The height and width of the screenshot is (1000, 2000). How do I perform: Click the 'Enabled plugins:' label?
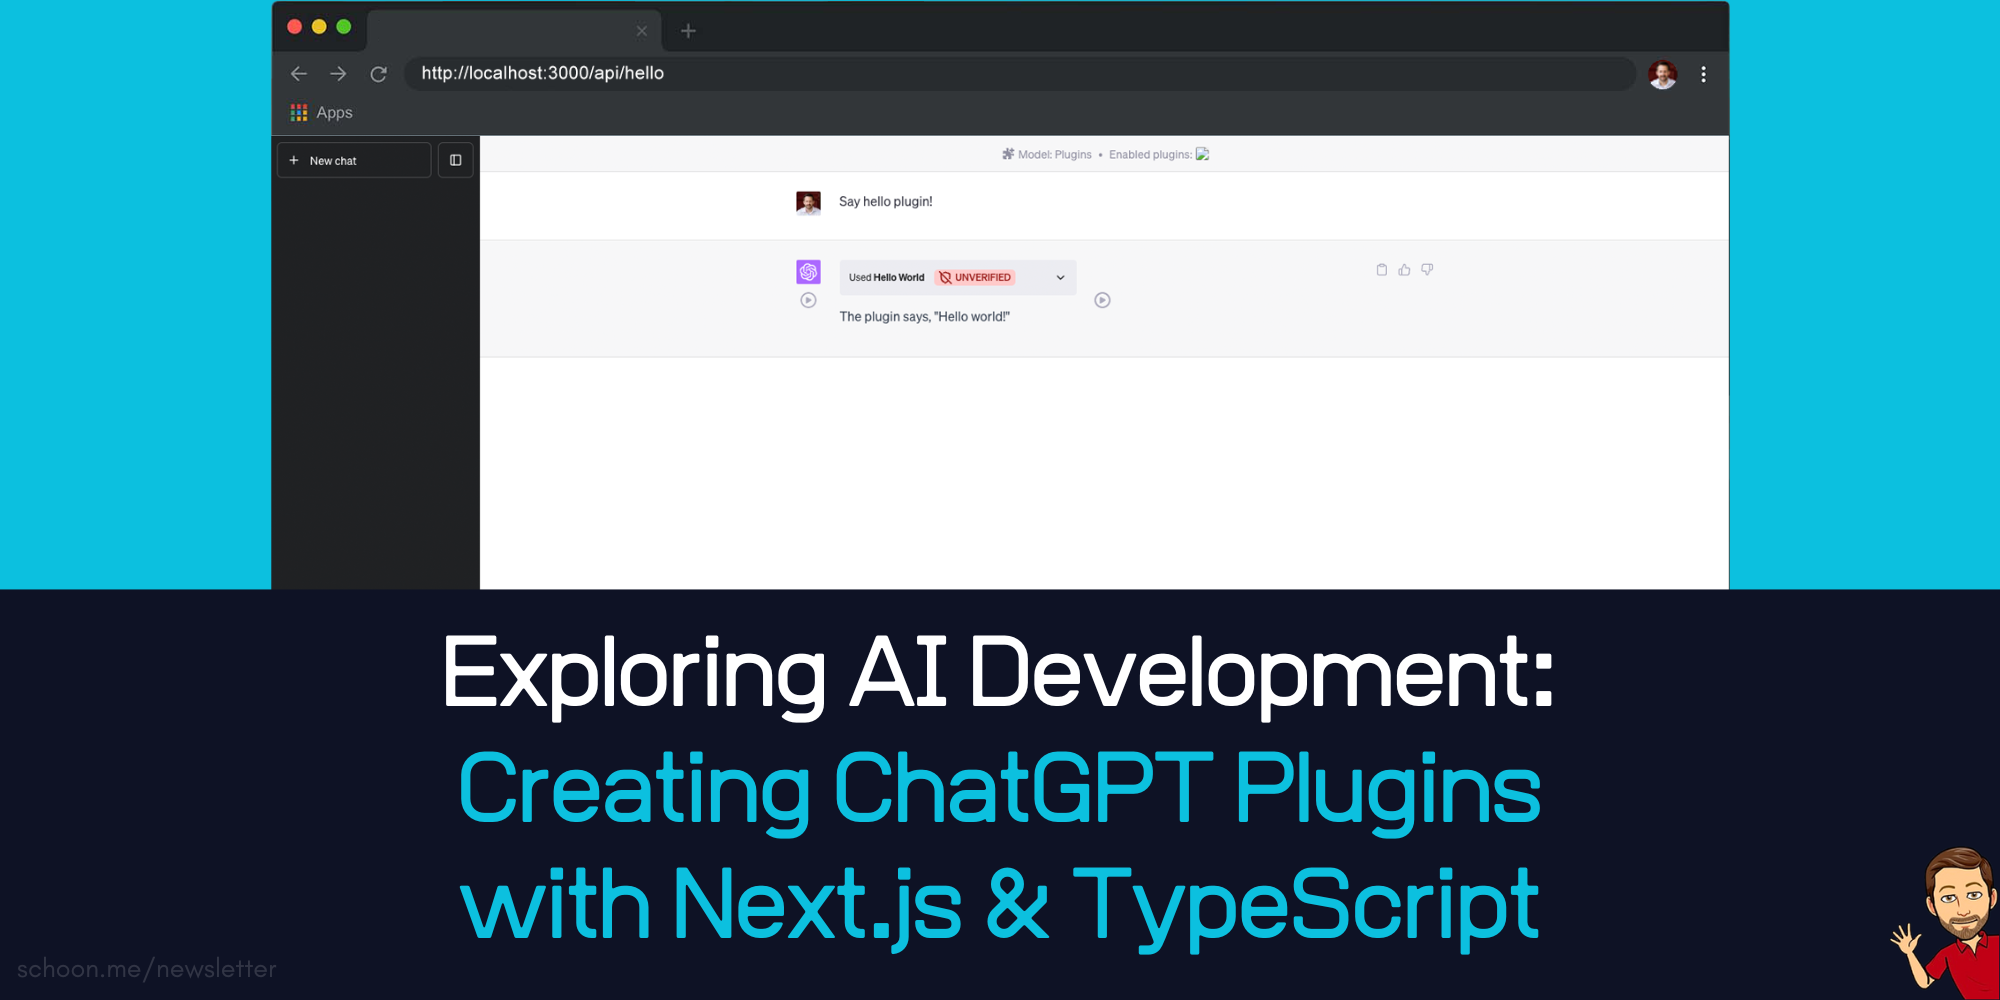[x=1150, y=155]
